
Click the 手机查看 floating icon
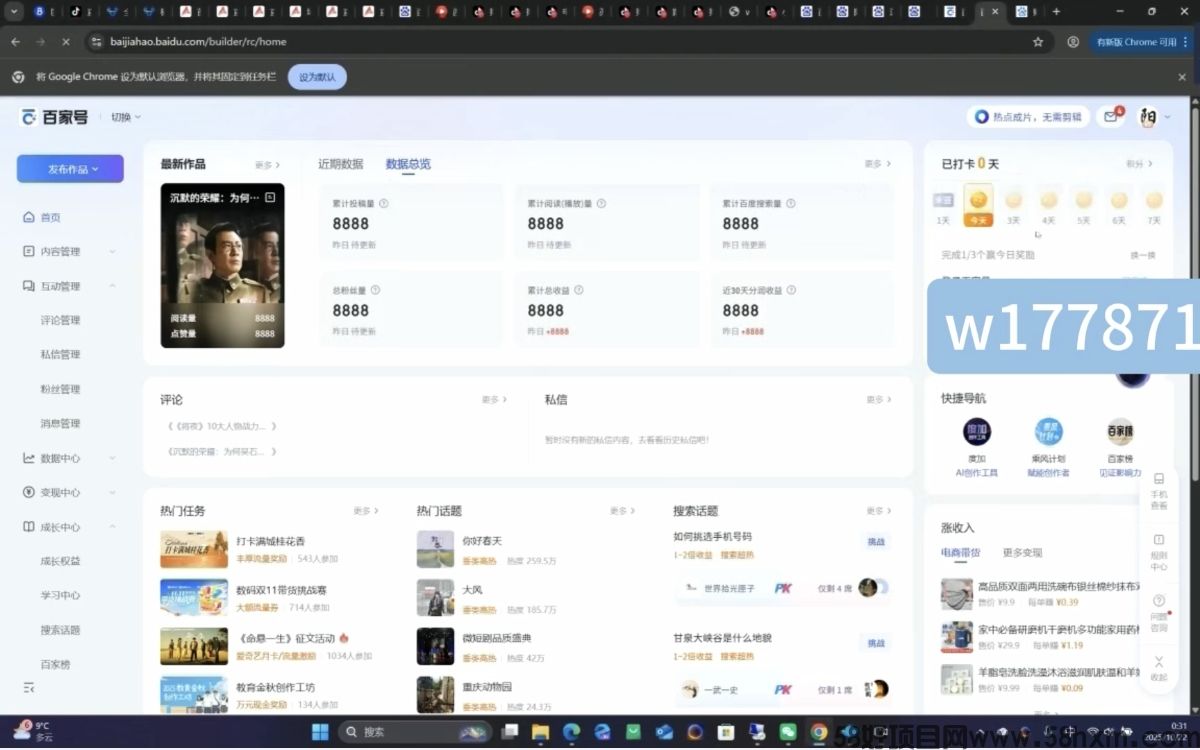coord(1158,490)
